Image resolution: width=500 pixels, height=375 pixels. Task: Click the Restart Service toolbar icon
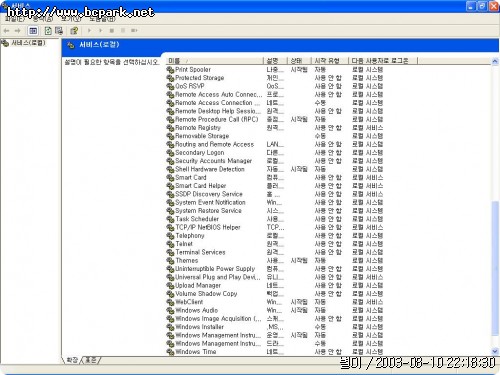[x=134, y=31]
